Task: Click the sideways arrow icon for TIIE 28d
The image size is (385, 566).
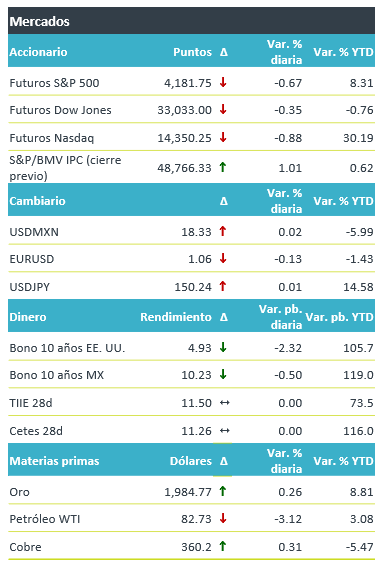Action: click(225, 402)
